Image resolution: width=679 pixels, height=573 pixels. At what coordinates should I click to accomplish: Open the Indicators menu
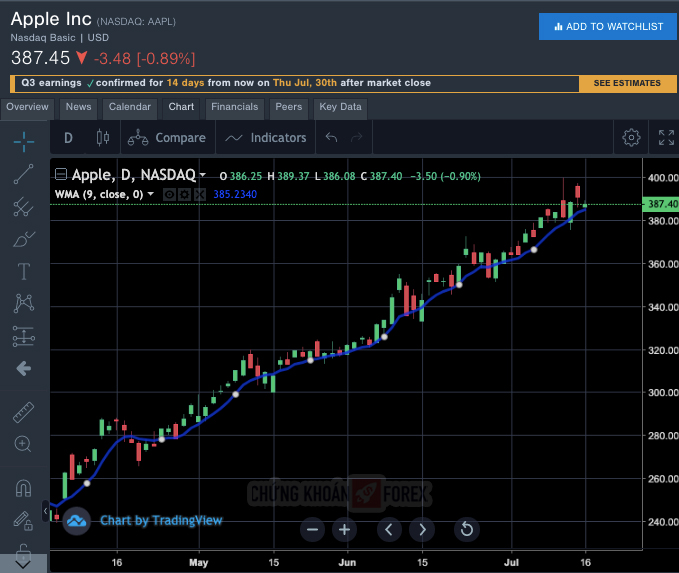coord(265,138)
